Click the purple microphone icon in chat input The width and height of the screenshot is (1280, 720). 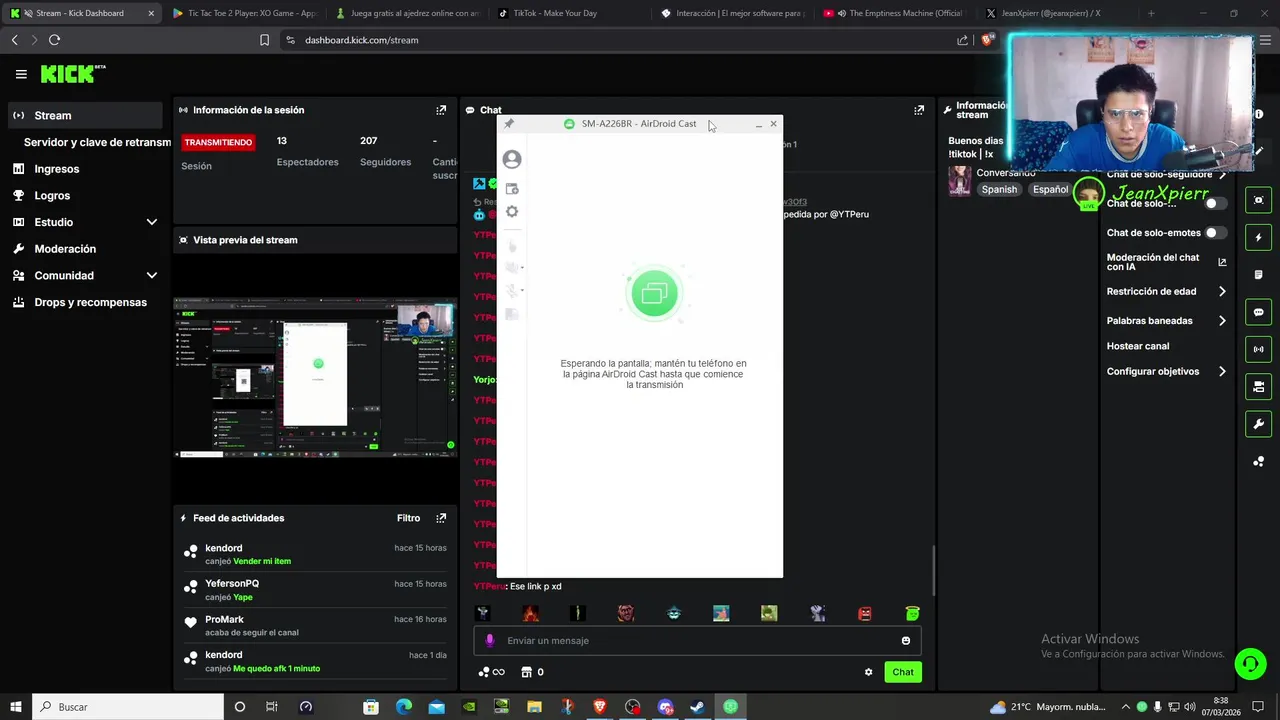[x=489, y=641]
